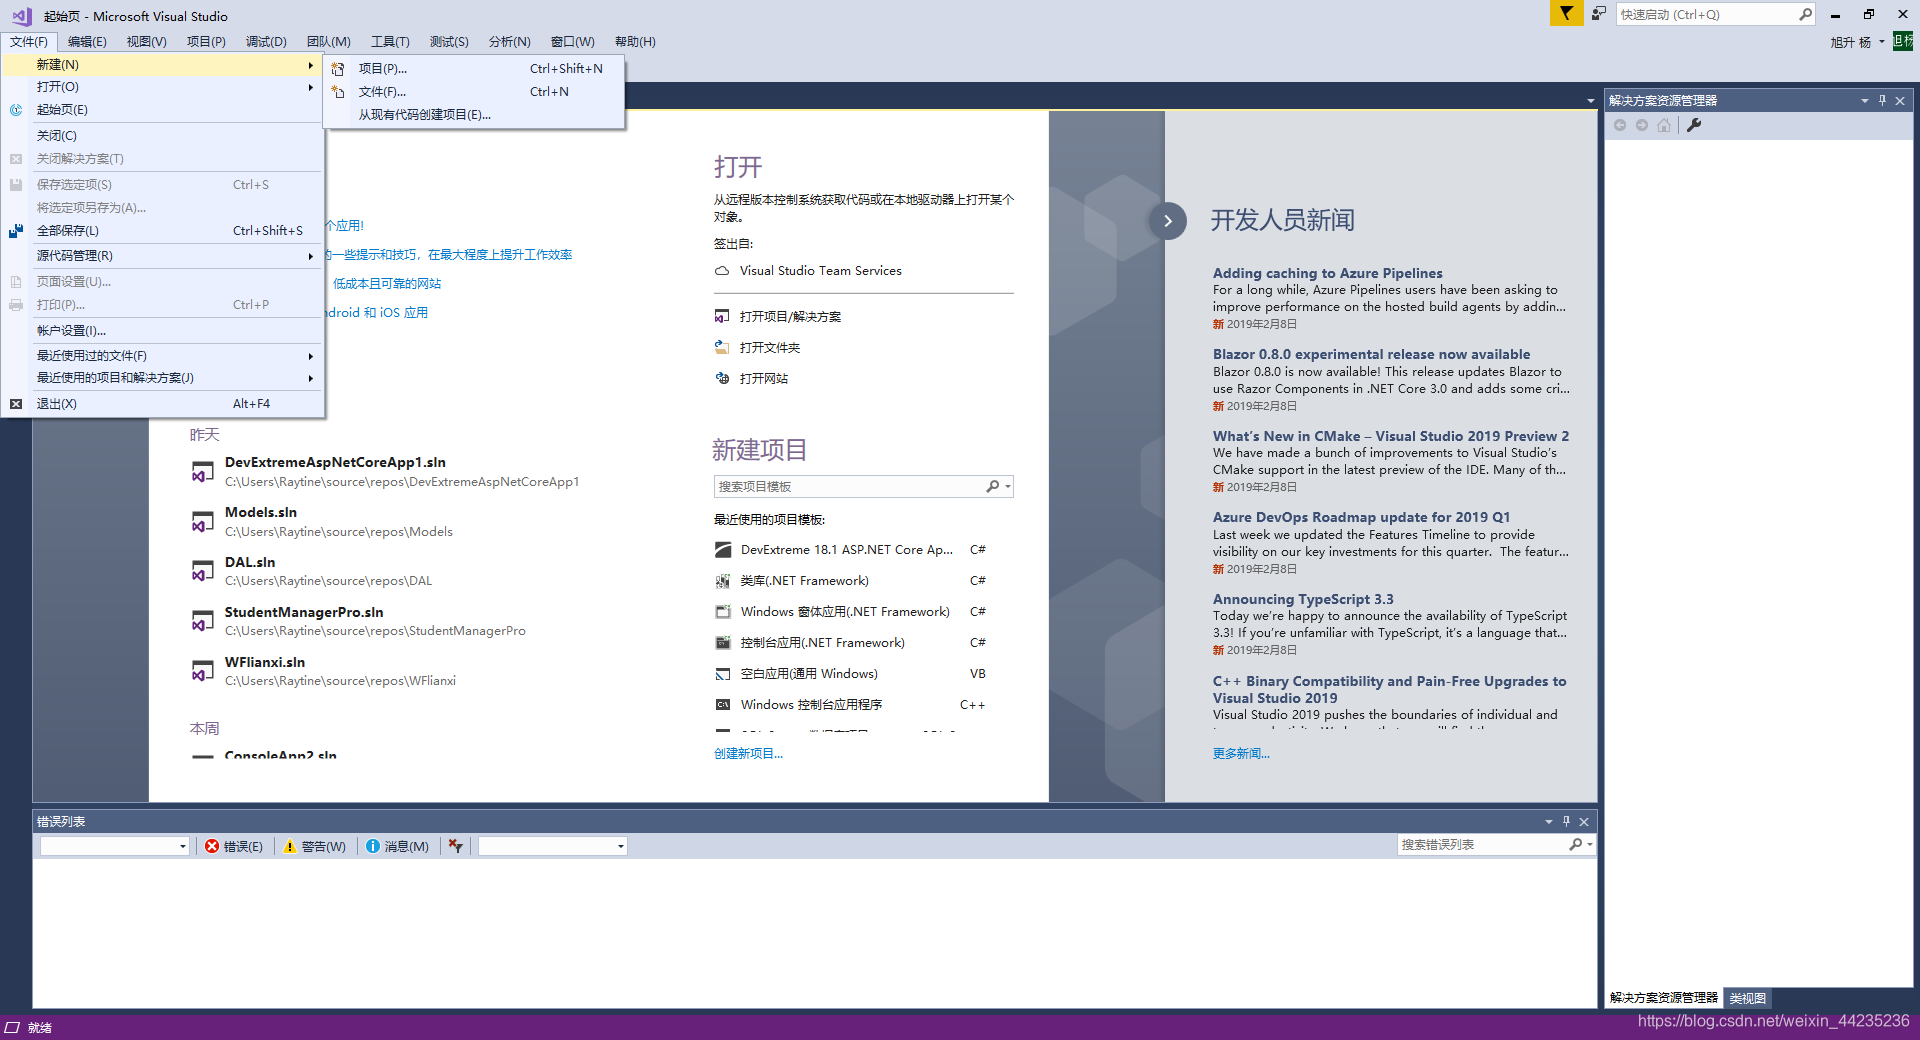The image size is (1920, 1040).
Task: Click the build IntelliSense filter icon in error list
Action: [456, 846]
